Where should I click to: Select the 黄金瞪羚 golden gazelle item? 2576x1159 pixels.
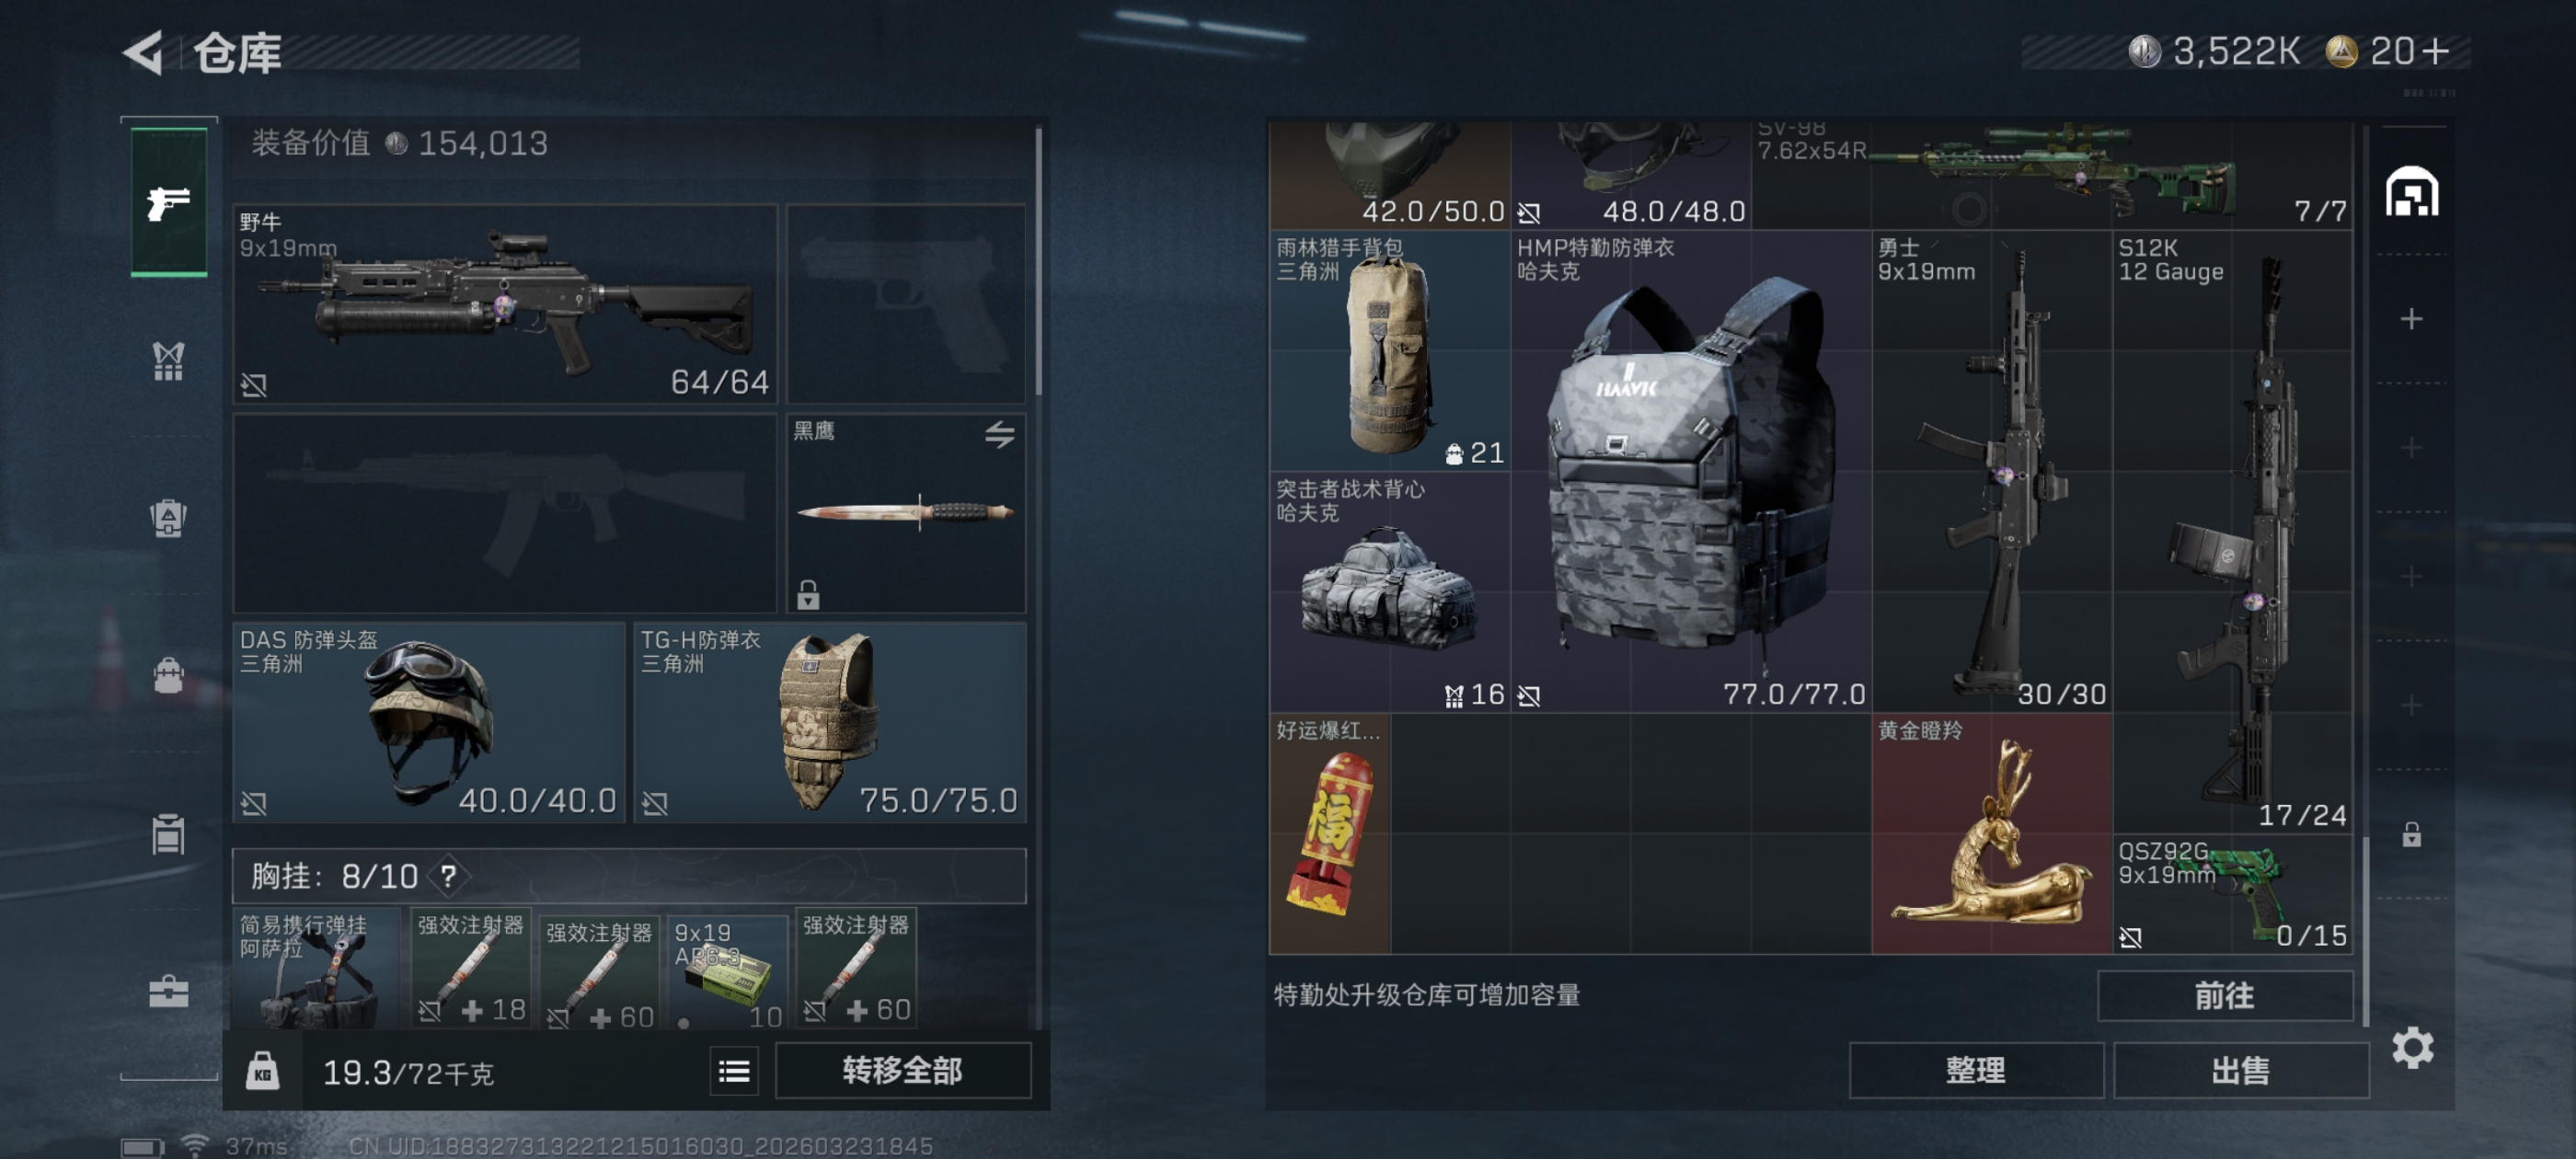1991,833
